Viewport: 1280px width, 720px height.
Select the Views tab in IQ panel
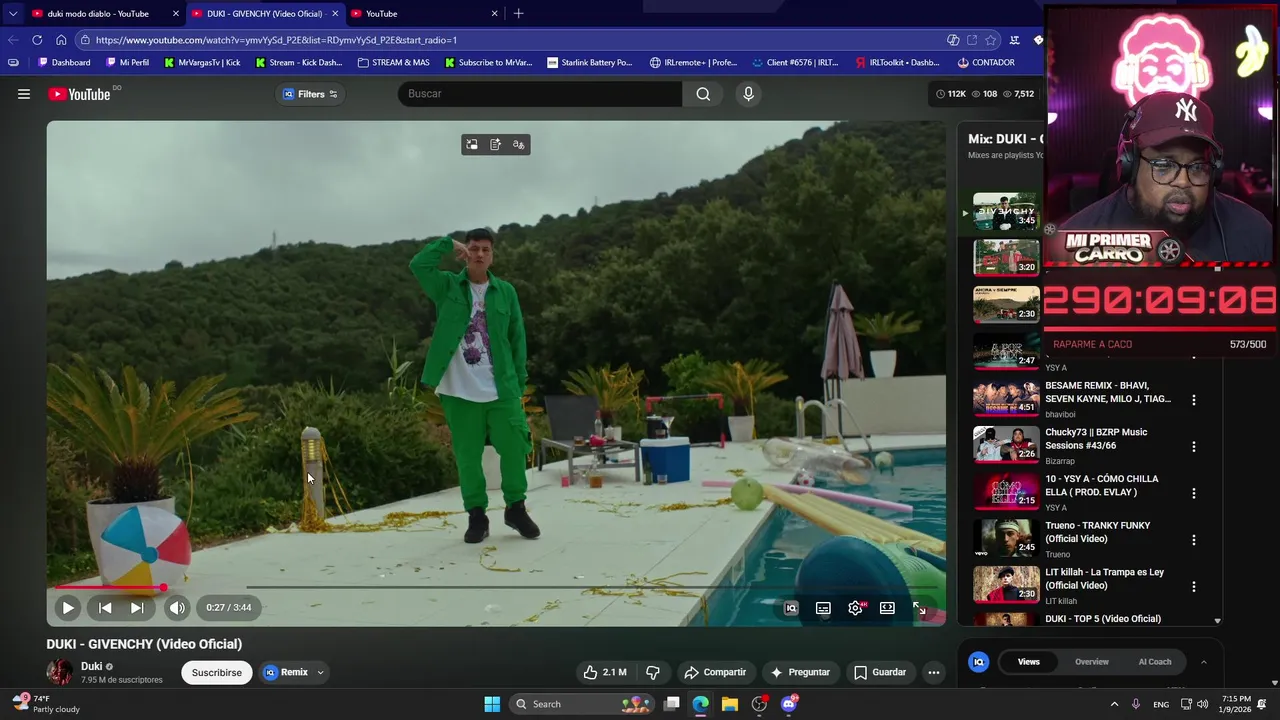tap(1029, 662)
